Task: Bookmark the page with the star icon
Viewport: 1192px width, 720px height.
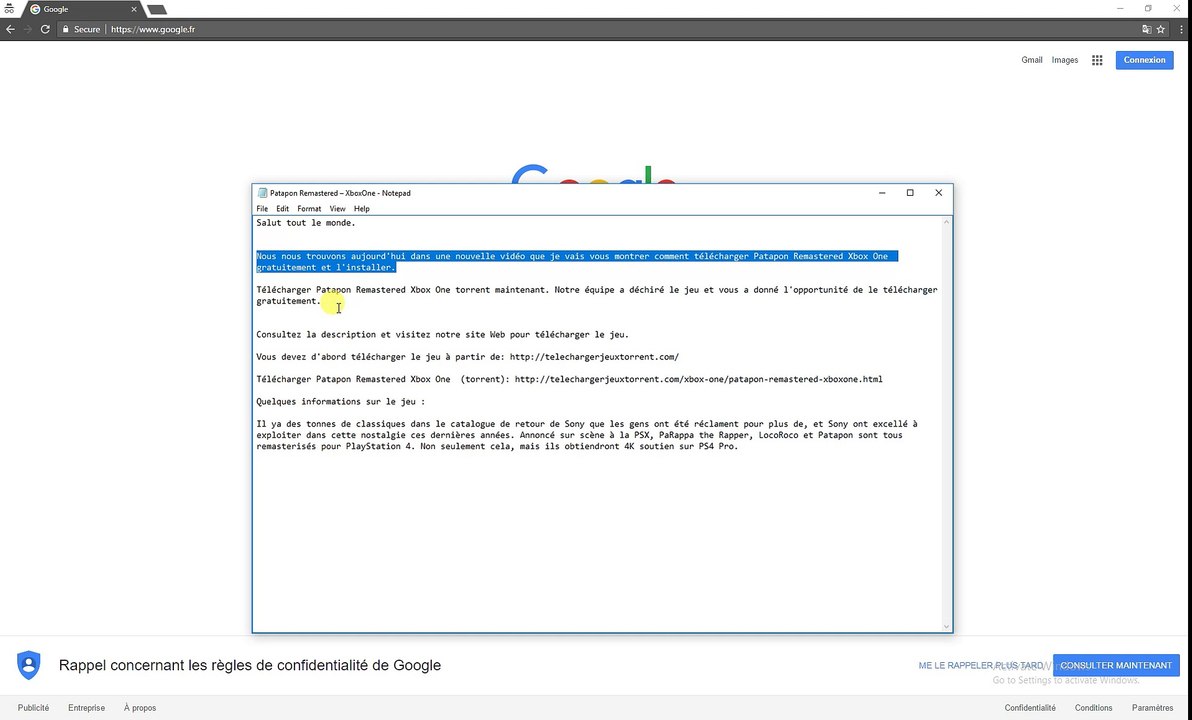Action: [x=1161, y=30]
